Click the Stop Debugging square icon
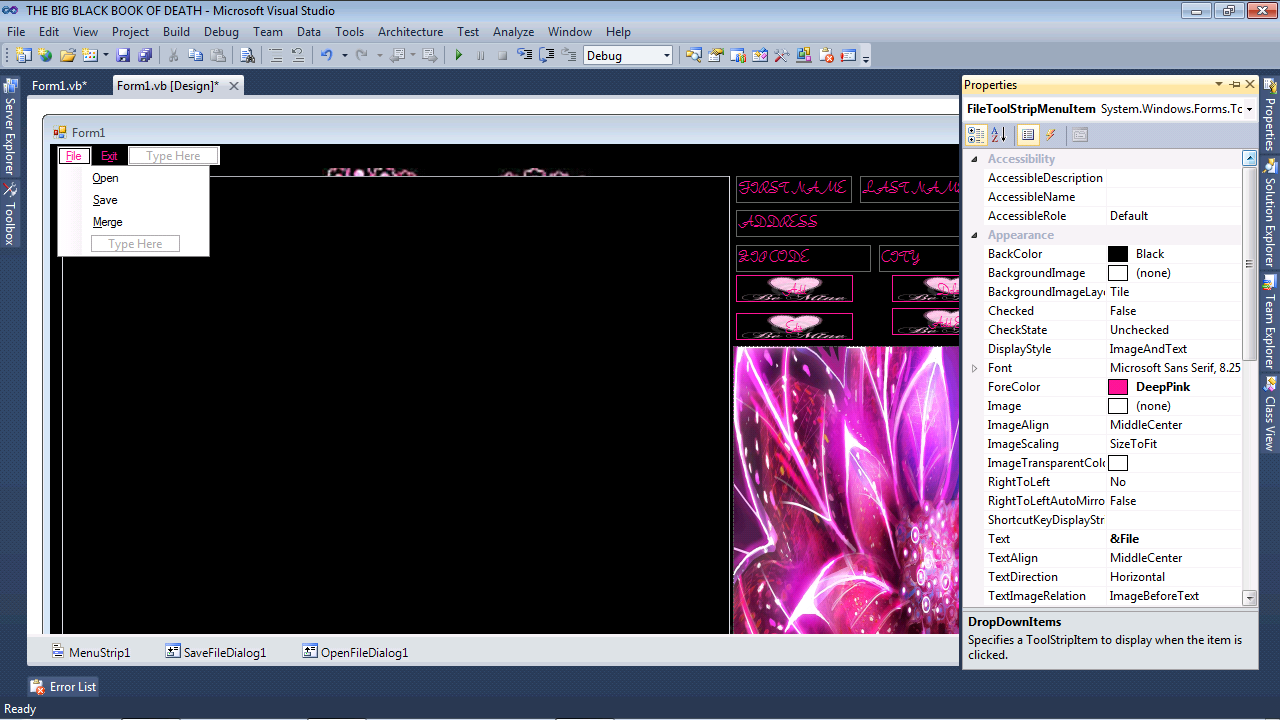Screen dimensions: 1280x720 coord(502,56)
